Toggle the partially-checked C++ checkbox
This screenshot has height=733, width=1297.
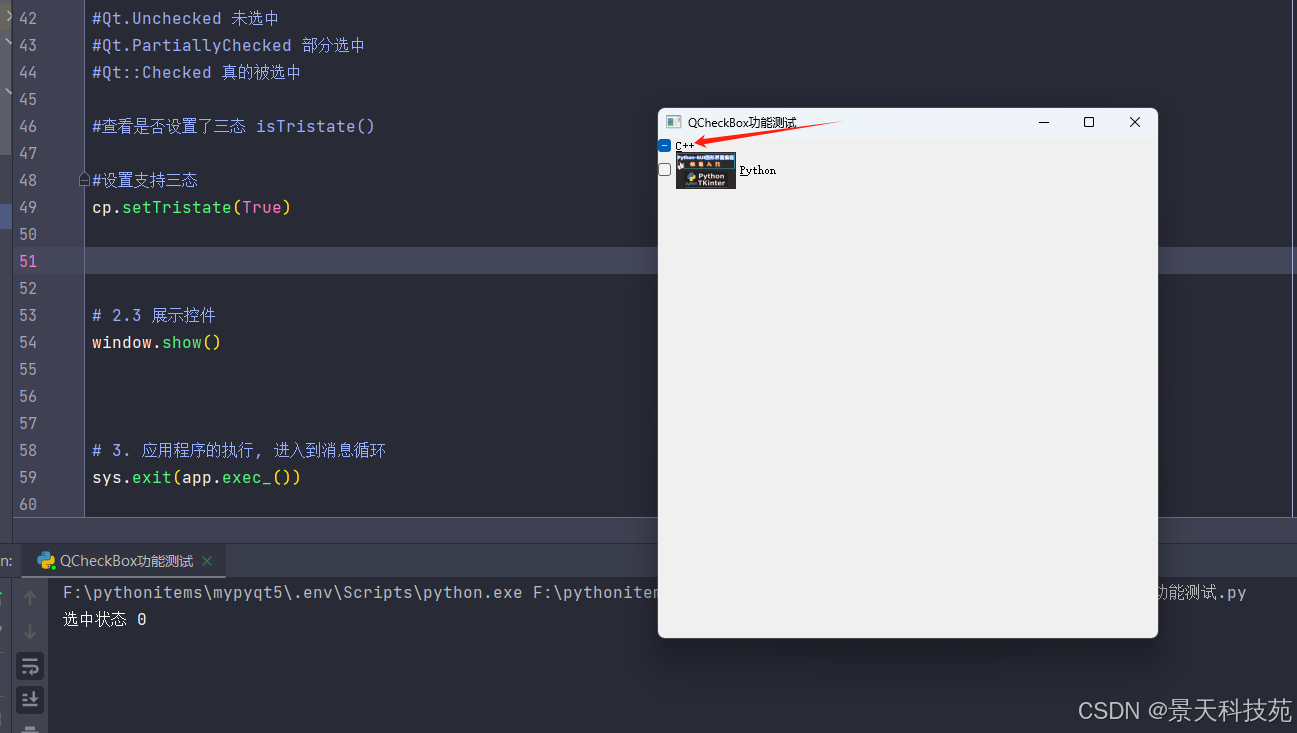pos(664,145)
